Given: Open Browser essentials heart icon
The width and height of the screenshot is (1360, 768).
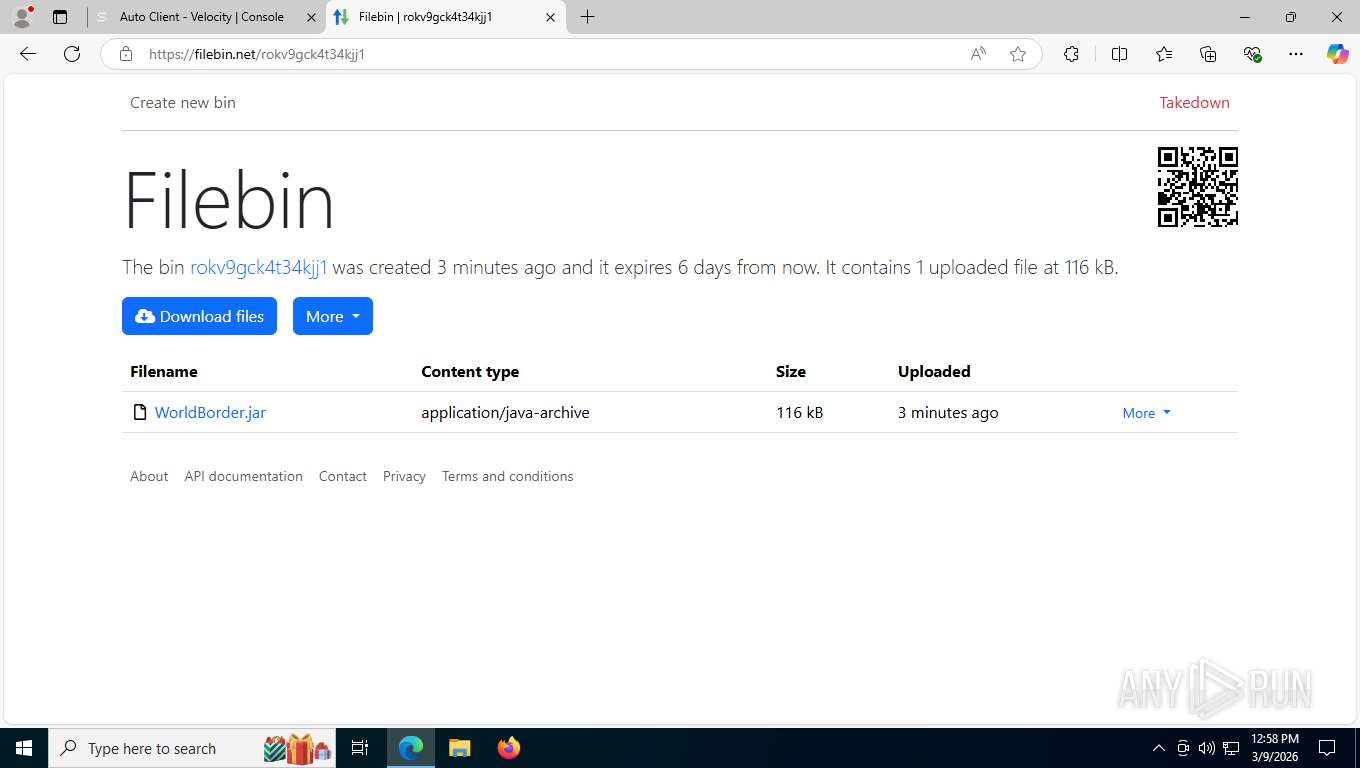Looking at the screenshot, I should point(1252,54).
